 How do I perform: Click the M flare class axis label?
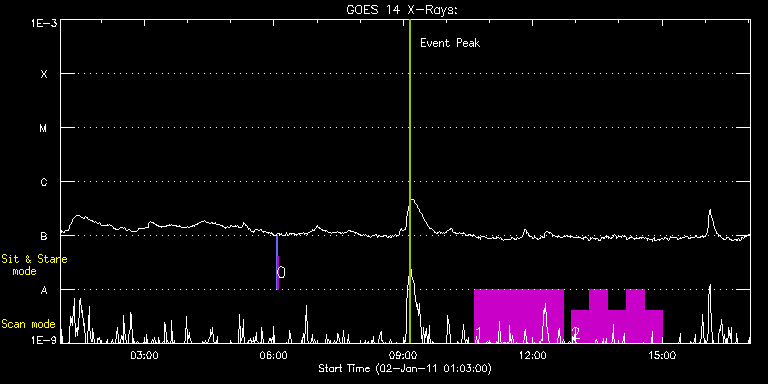click(x=44, y=128)
